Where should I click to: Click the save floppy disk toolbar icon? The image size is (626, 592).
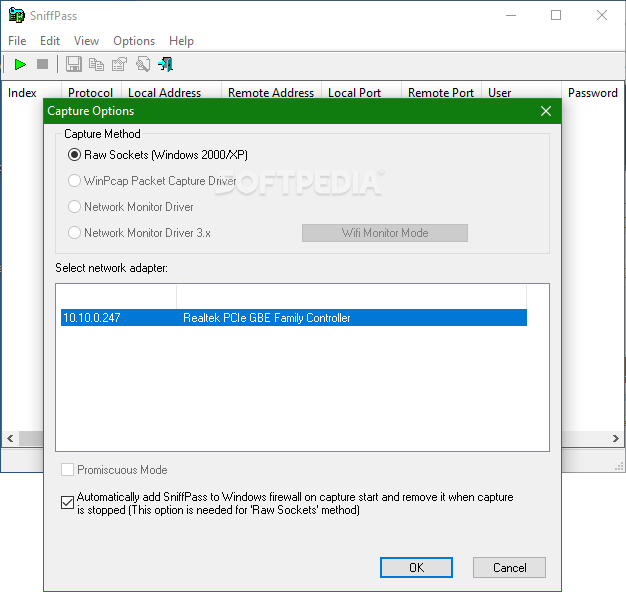(x=73, y=64)
